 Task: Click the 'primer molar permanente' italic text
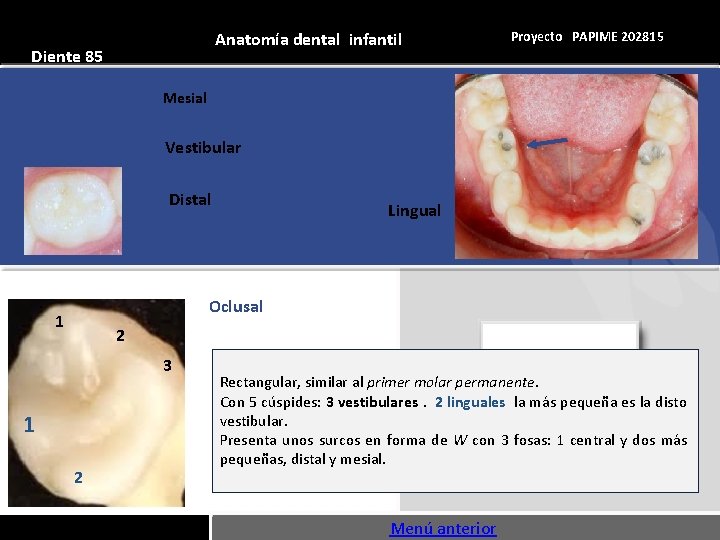pos(450,382)
